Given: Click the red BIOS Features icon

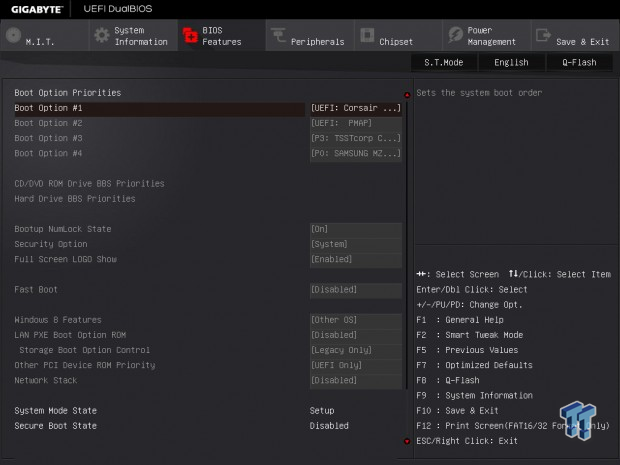Looking at the screenshot, I should (x=190, y=35).
